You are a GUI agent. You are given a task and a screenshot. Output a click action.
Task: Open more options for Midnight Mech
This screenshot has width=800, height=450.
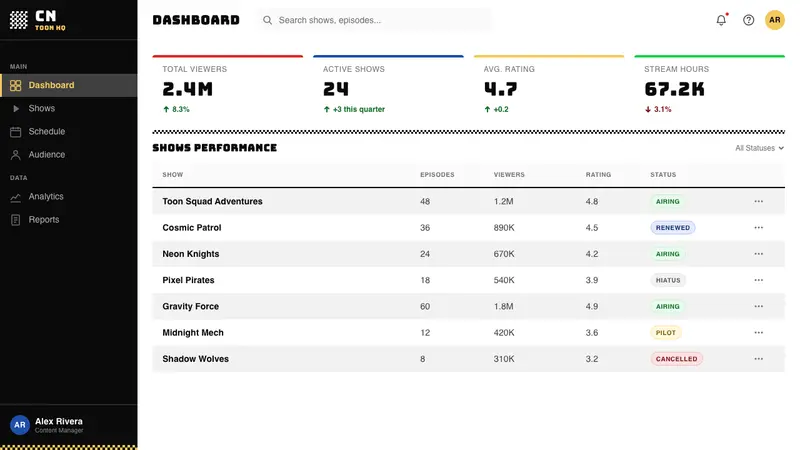tap(759, 333)
